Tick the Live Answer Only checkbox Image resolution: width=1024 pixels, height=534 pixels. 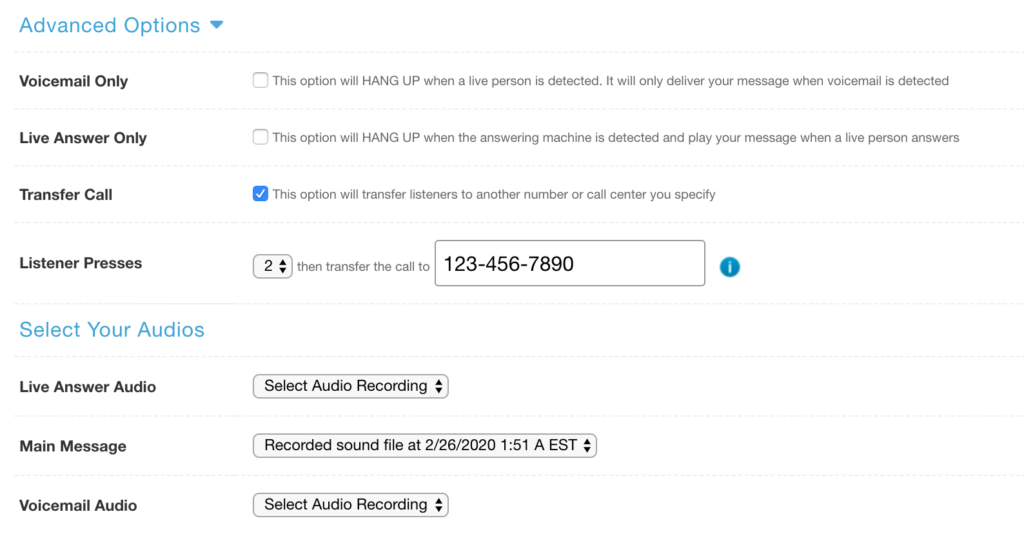260,137
